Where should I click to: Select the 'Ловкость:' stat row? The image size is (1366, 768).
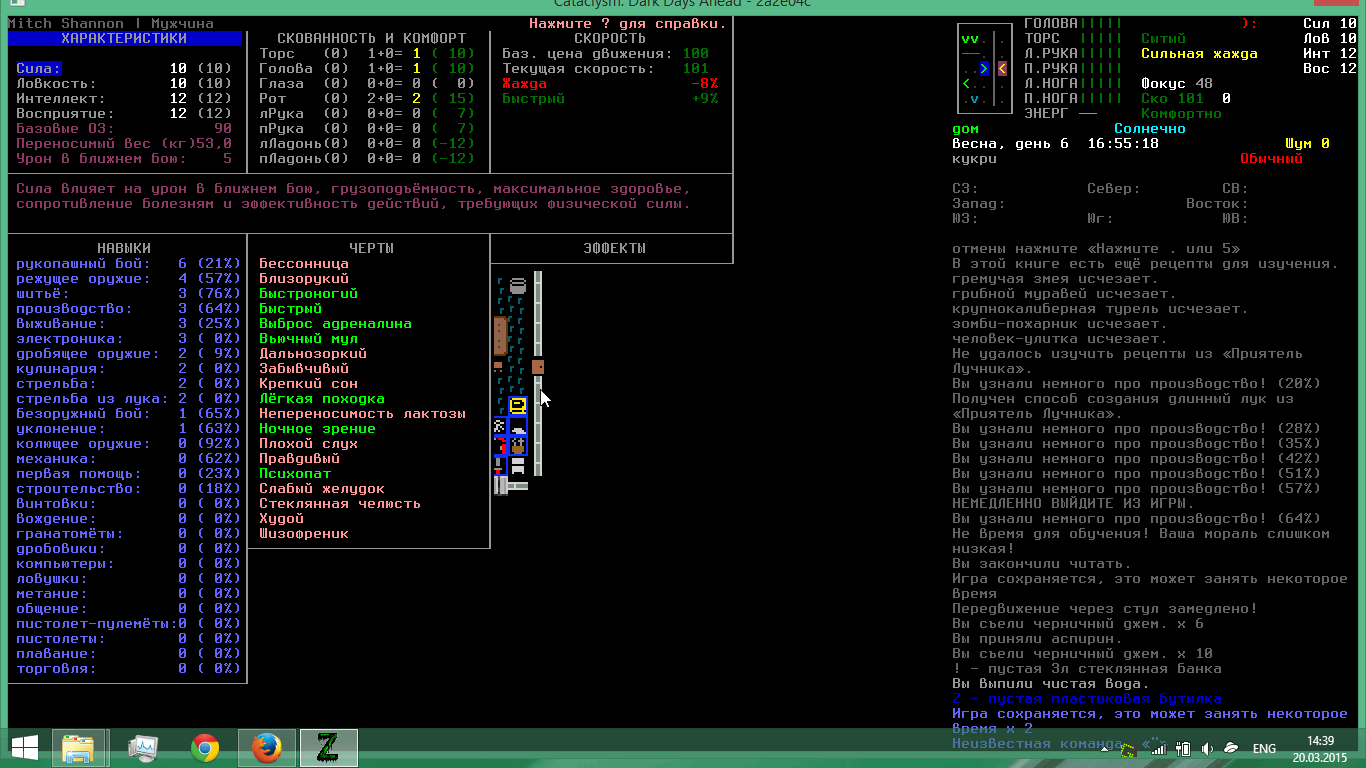click(125, 84)
